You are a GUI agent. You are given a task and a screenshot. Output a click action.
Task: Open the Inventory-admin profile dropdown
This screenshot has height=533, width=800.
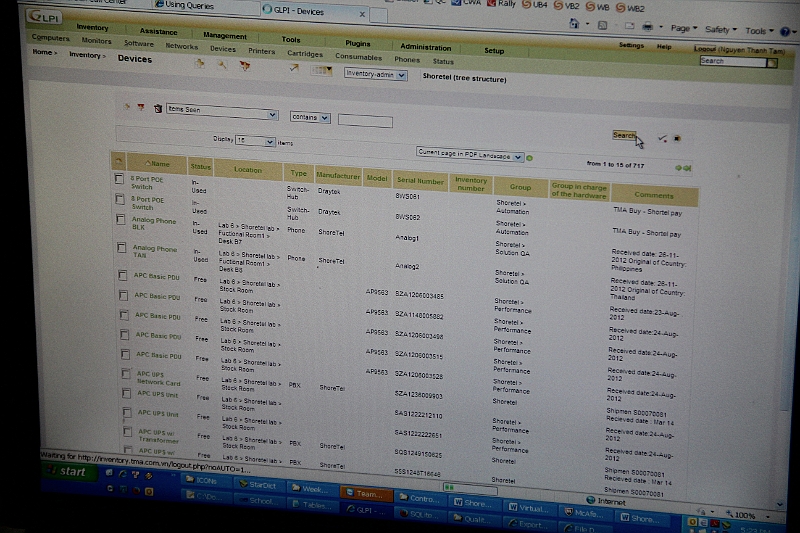pyautogui.click(x=376, y=74)
